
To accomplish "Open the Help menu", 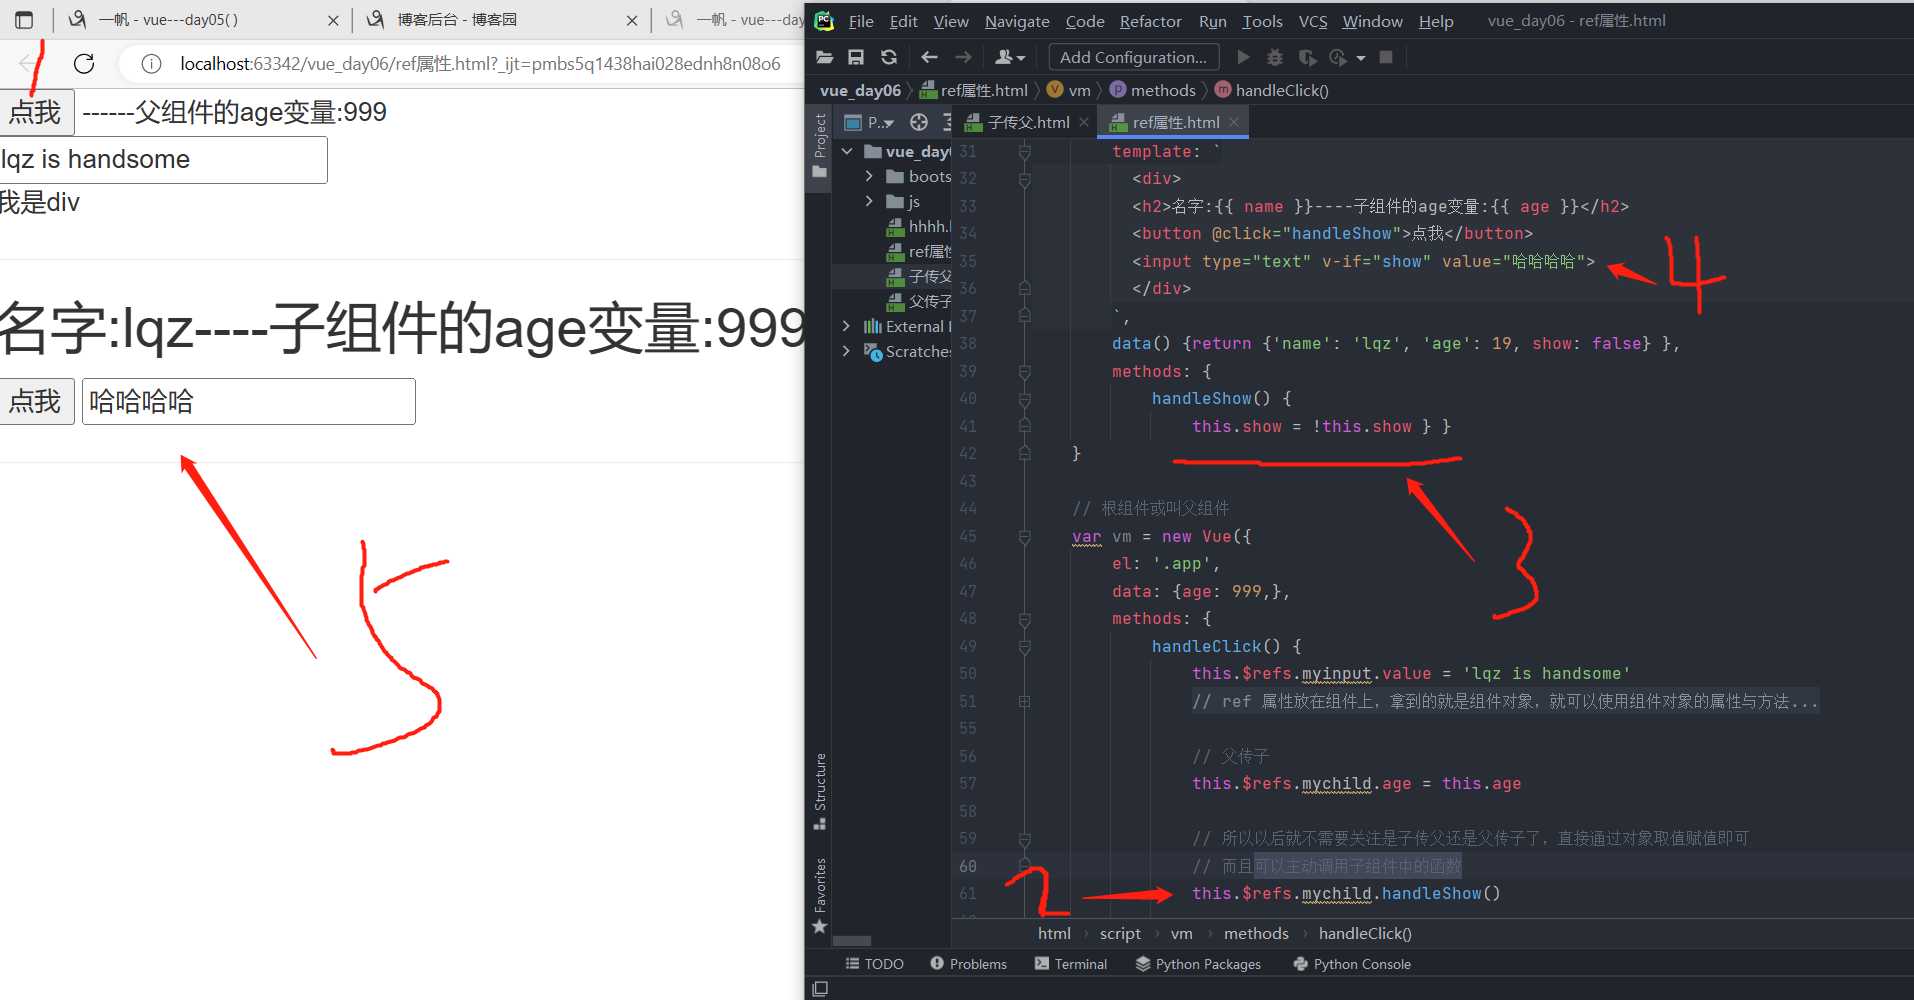I will [x=1436, y=21].
